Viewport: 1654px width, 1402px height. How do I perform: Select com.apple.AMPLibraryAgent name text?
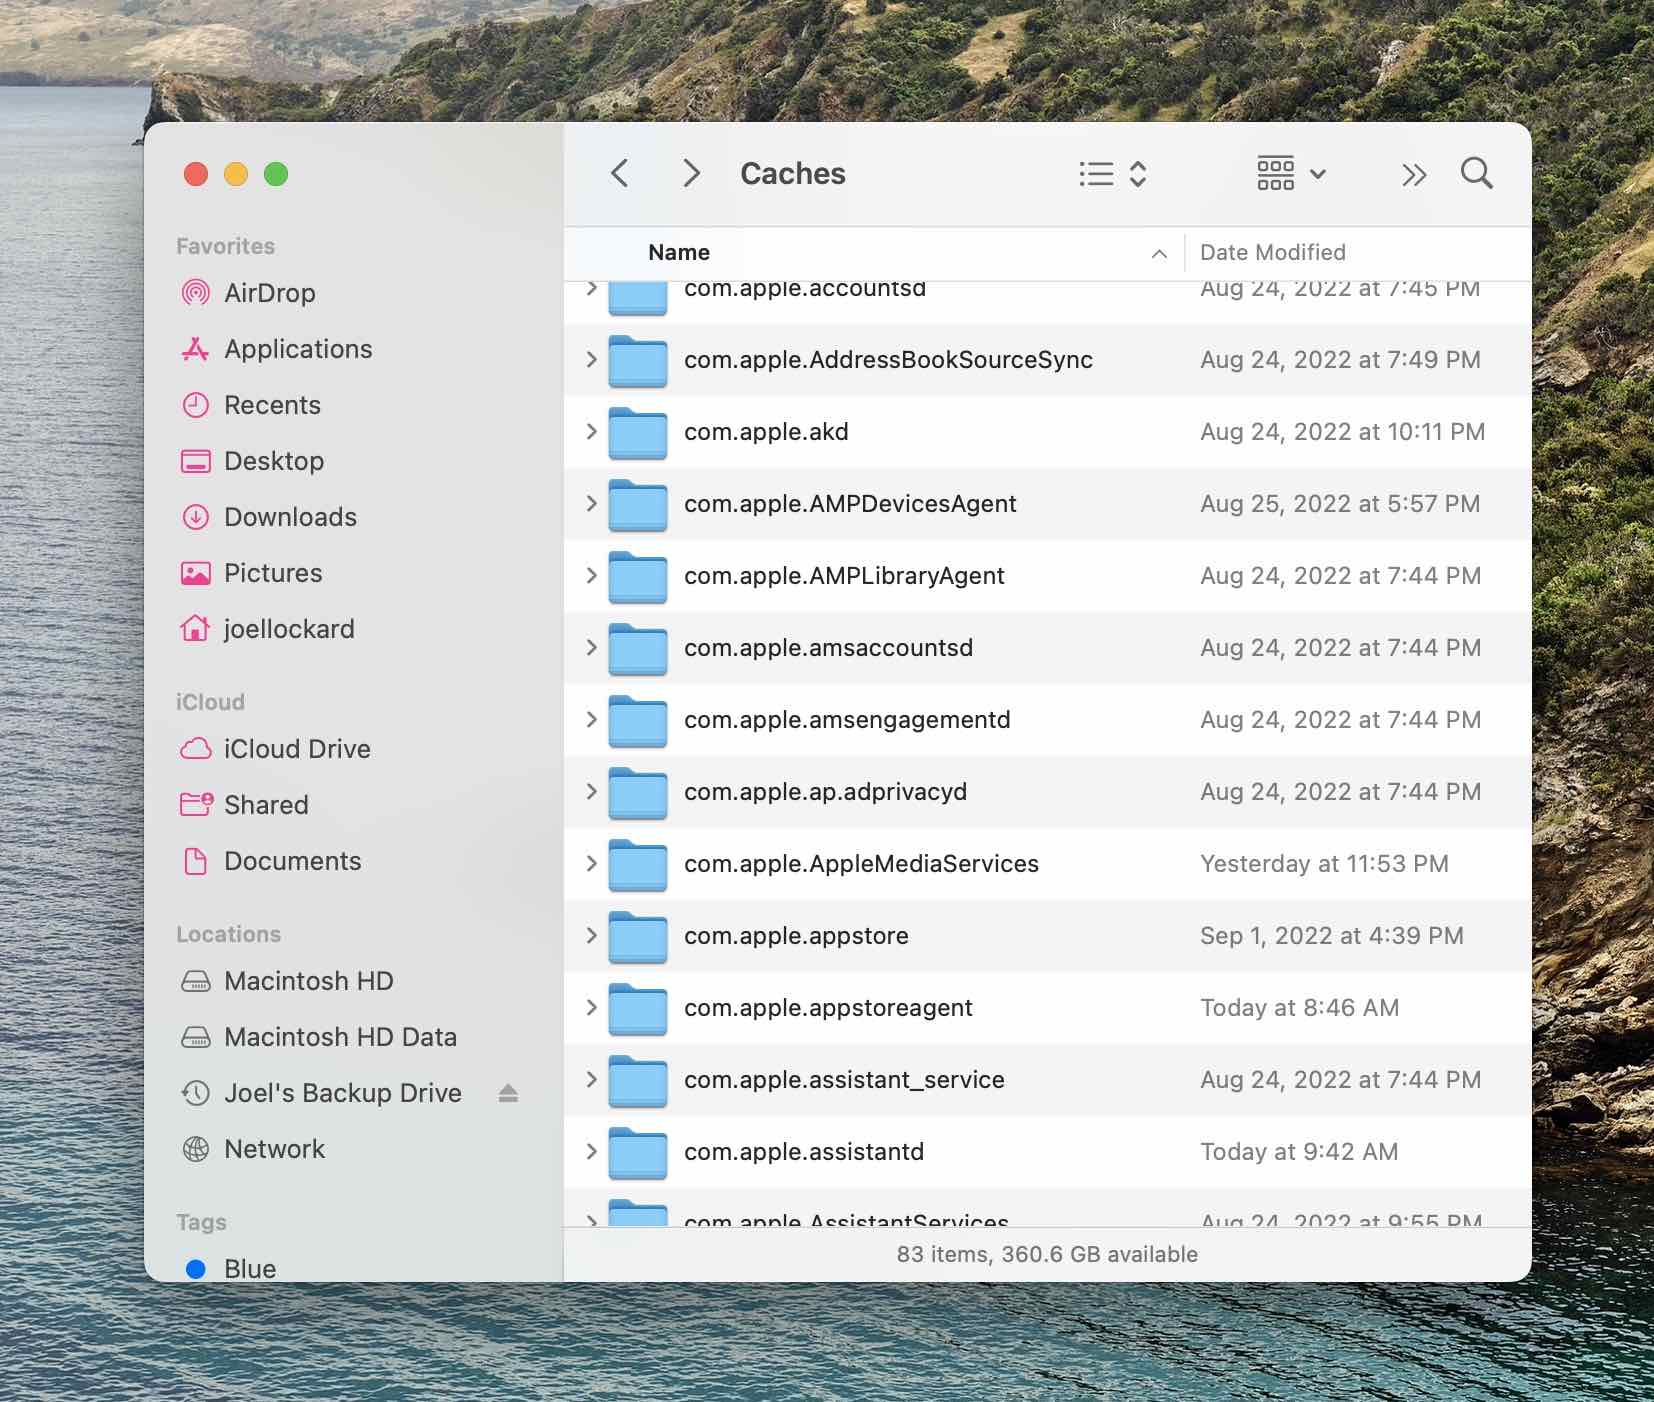844,576
